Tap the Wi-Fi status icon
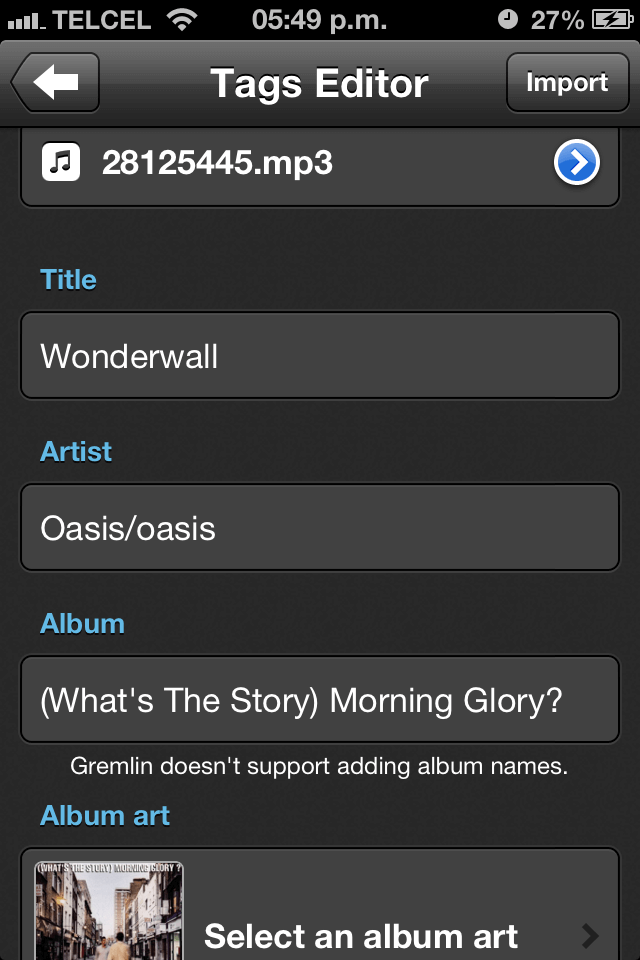The height and width of the screenshot is (960, 640). coord(182,19)
